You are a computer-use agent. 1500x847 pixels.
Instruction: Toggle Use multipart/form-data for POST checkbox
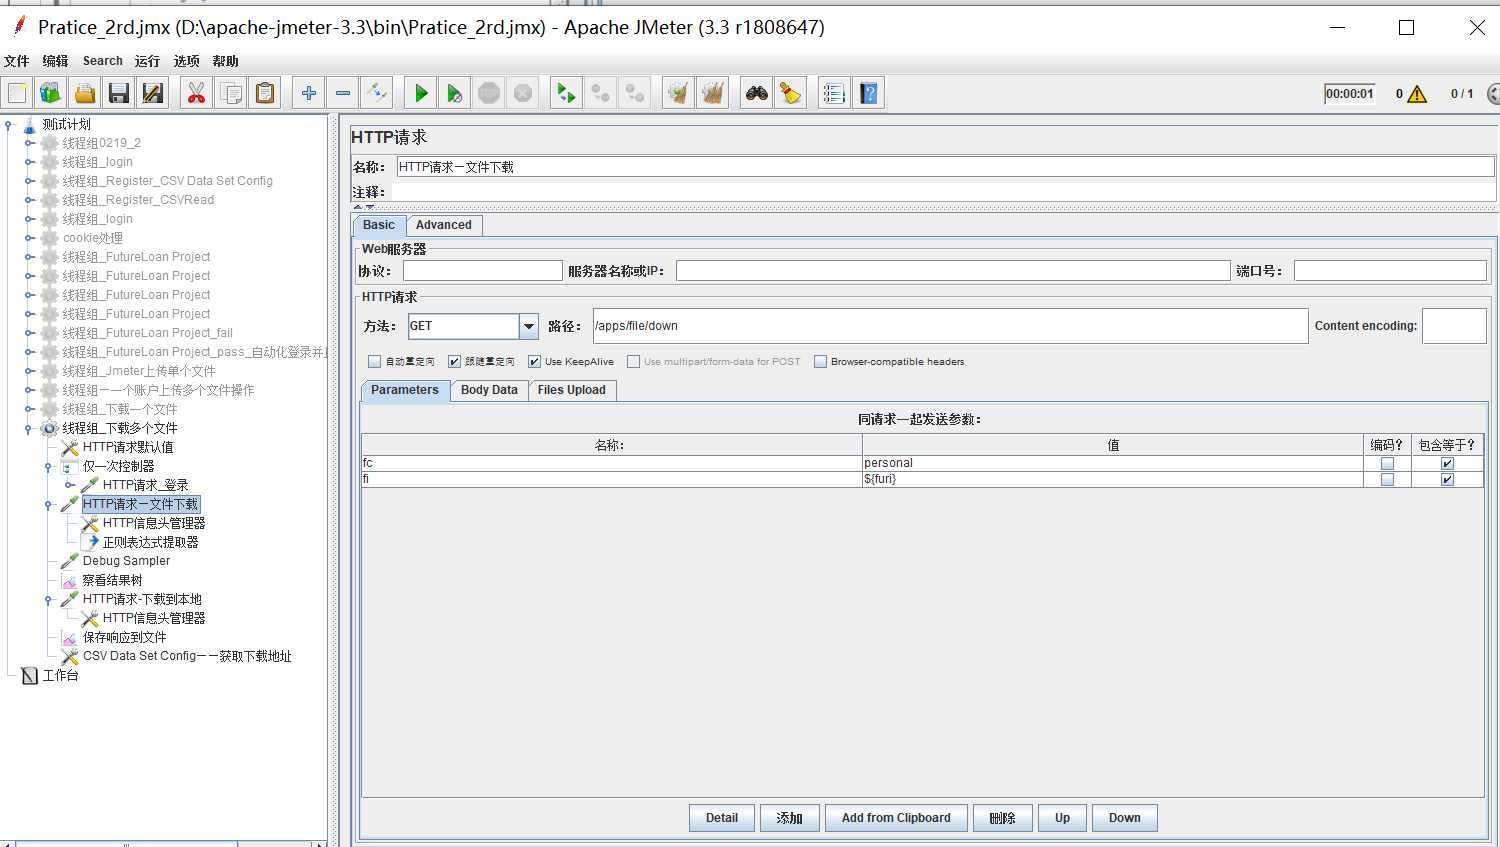634,362
